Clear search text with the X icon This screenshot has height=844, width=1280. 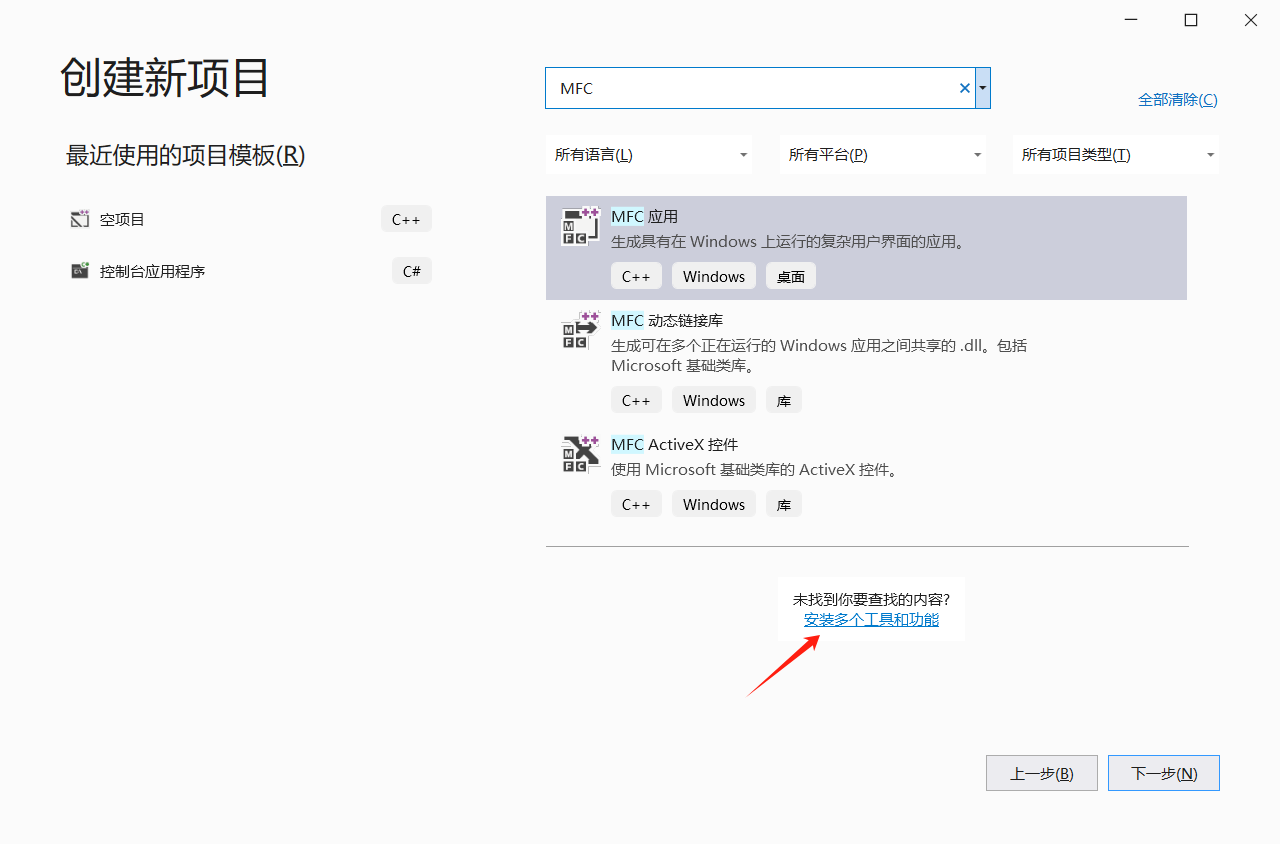tap(965, 88)
